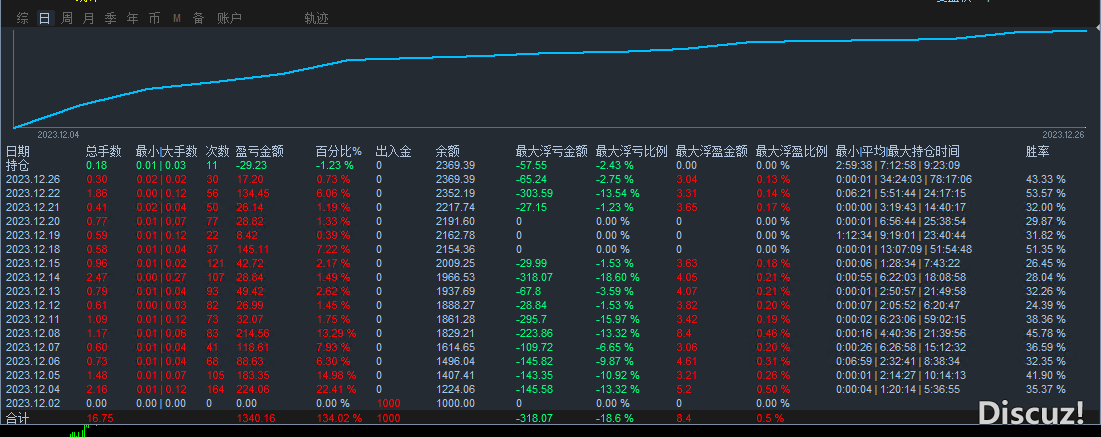Click the 合计 total row label
This screenshot has height=437, width=1101.
pyautogui.click(x=18, y=419)
